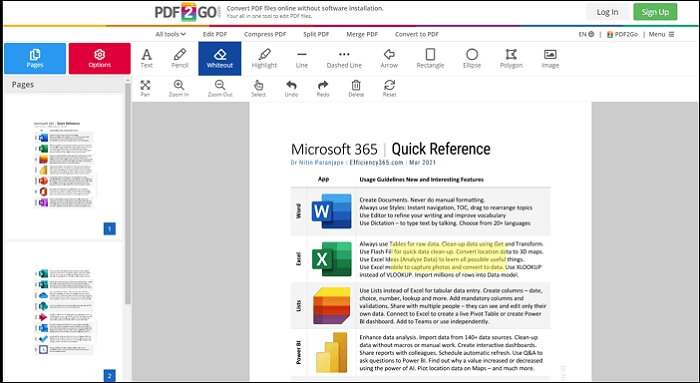Click the Zoom Out magnifier
The height and width of the screenshot is (383, 700).
pyautogui.click(x=220, y=88)
